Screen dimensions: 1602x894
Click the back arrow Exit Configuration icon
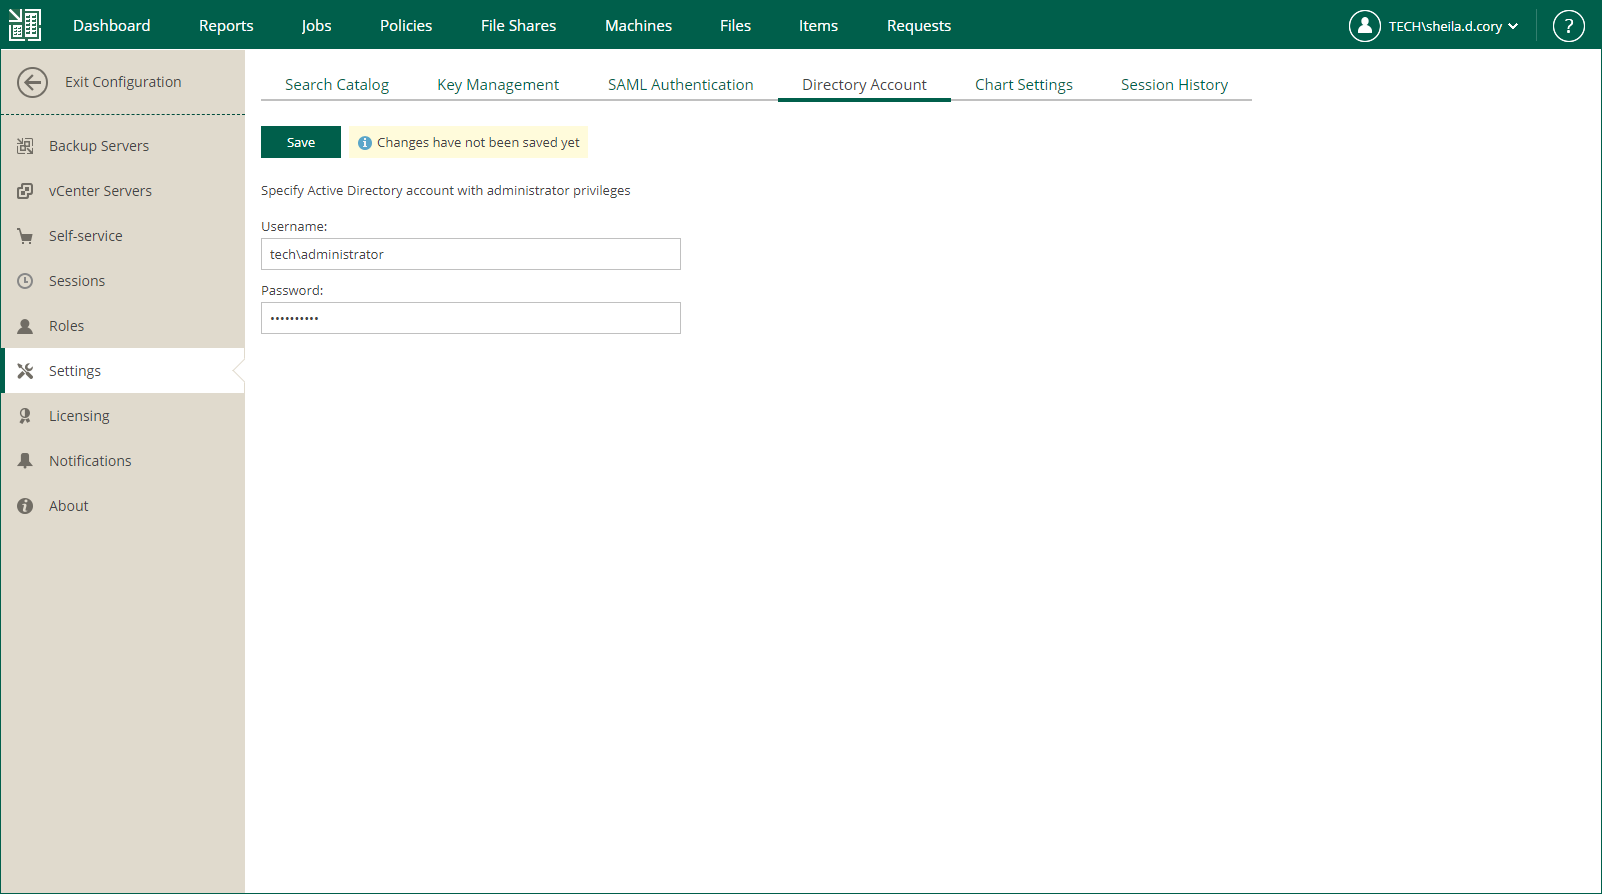(32, 82)
